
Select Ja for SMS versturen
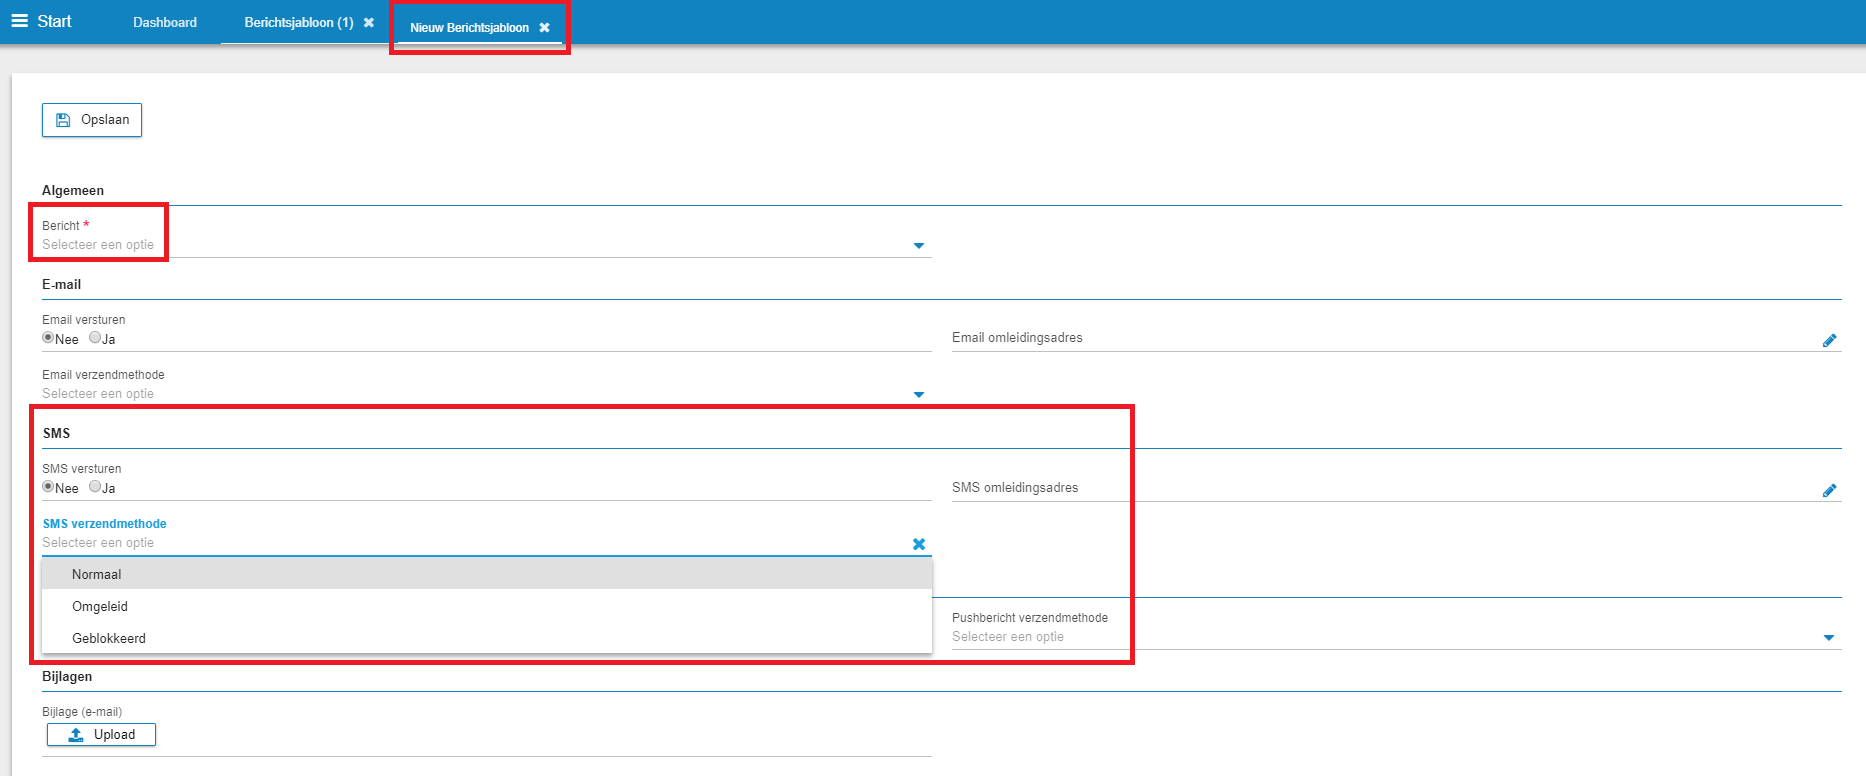pos(95,487)
